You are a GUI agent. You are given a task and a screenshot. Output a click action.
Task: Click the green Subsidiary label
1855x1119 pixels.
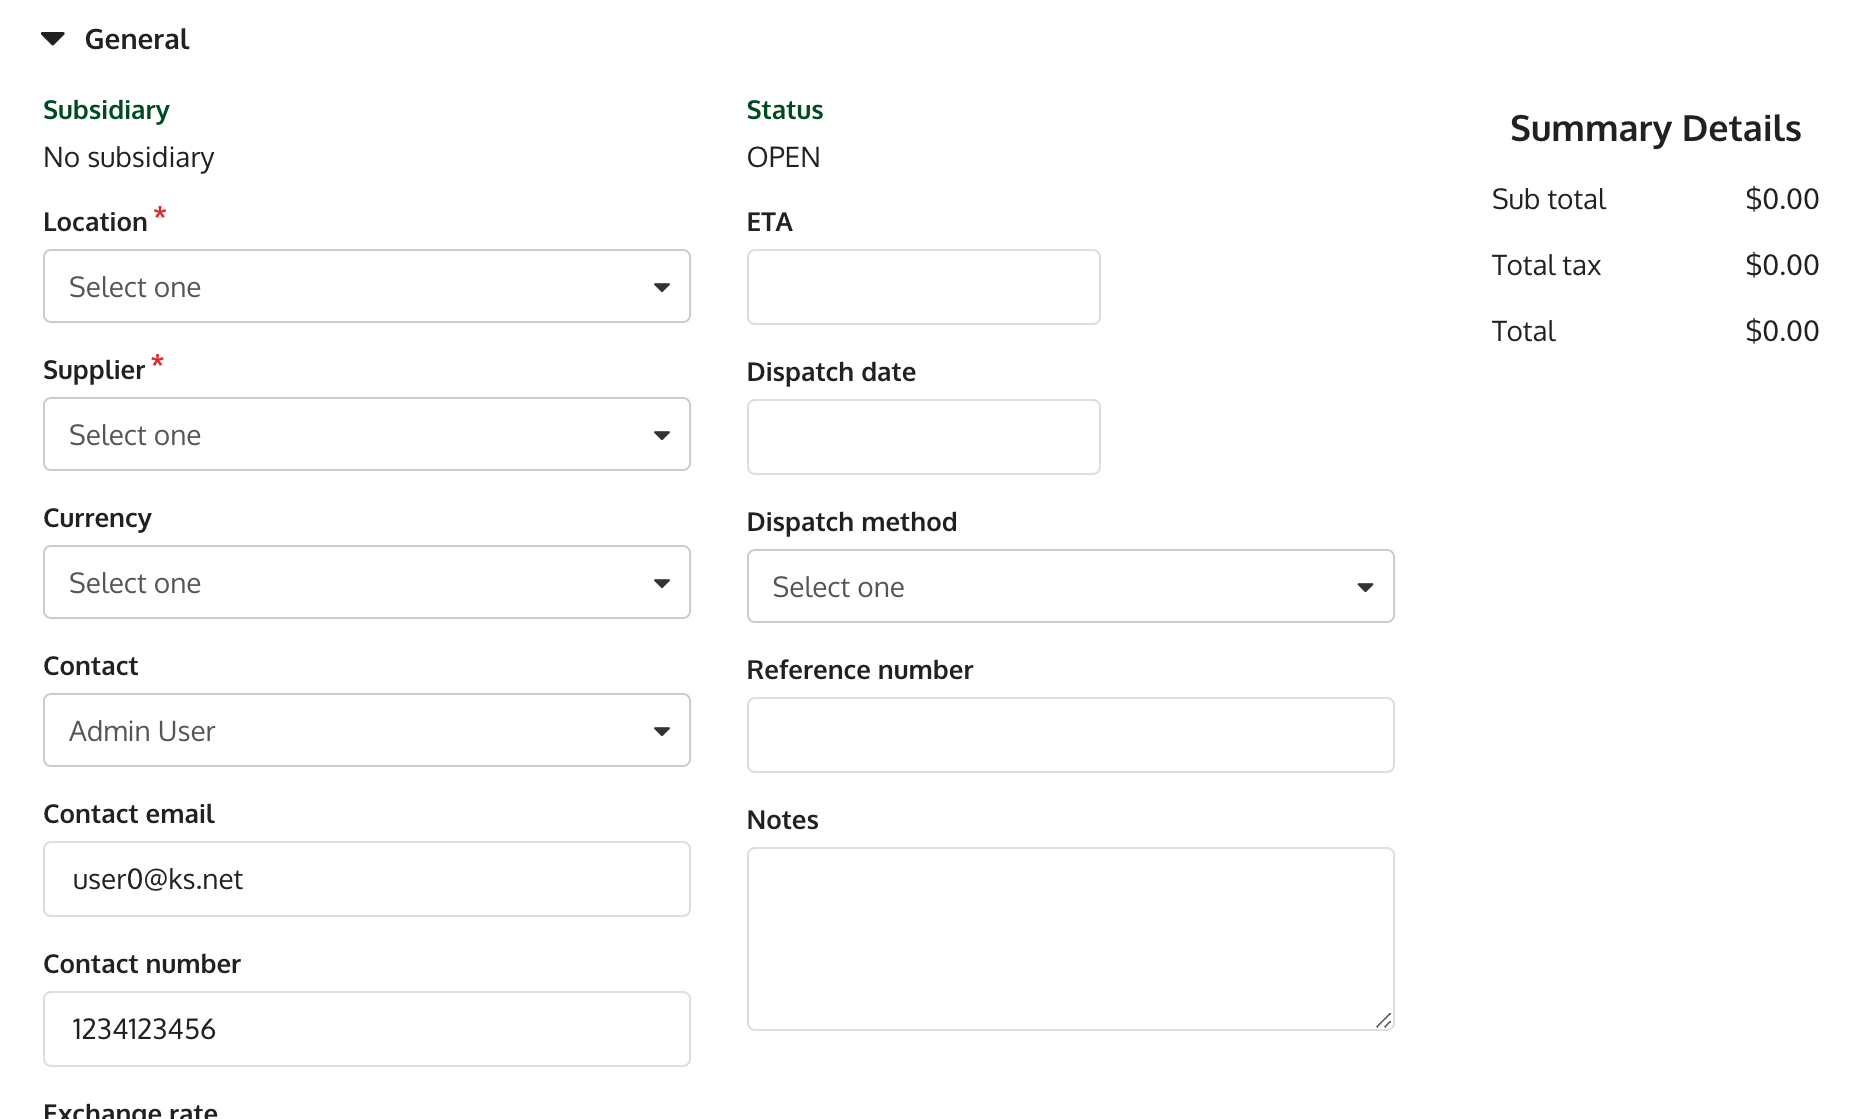pos(106,110)
